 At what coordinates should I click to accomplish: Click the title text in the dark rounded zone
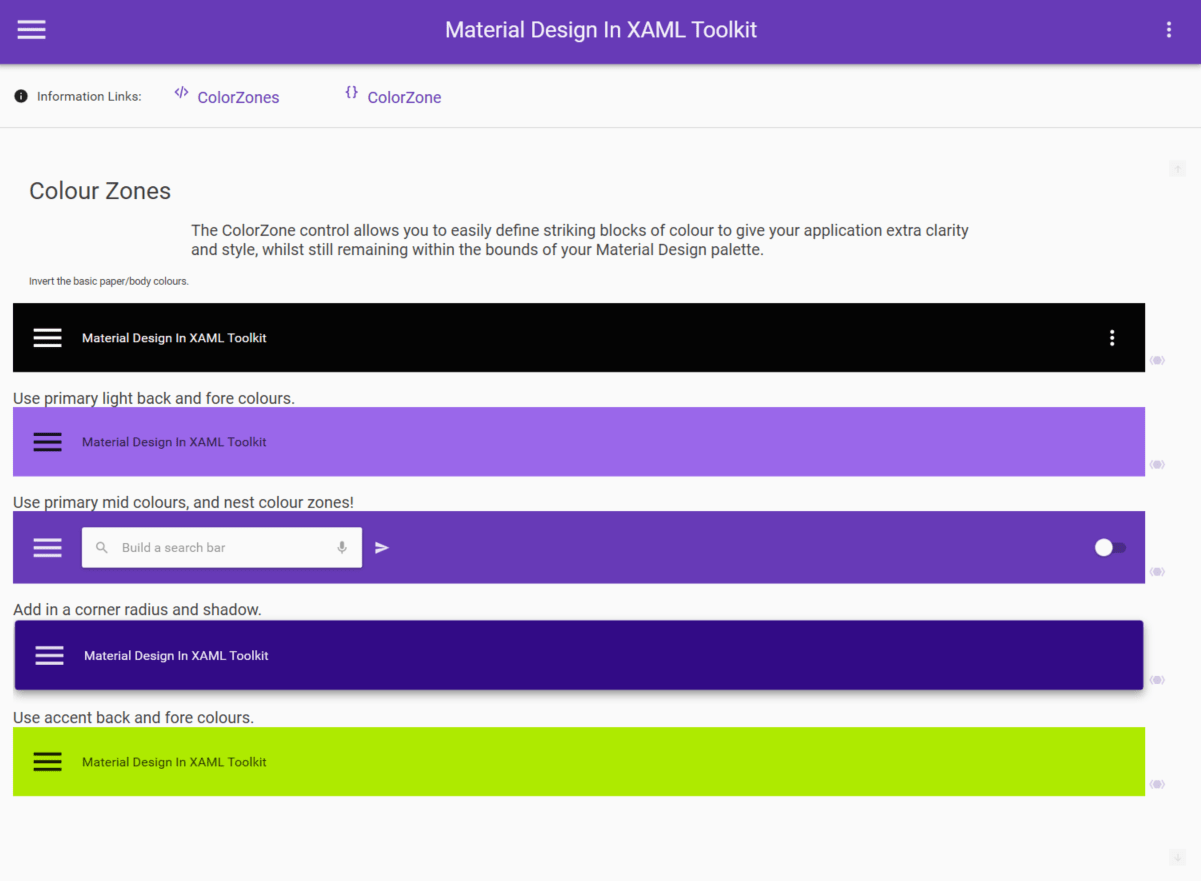[x=176, y=656]
